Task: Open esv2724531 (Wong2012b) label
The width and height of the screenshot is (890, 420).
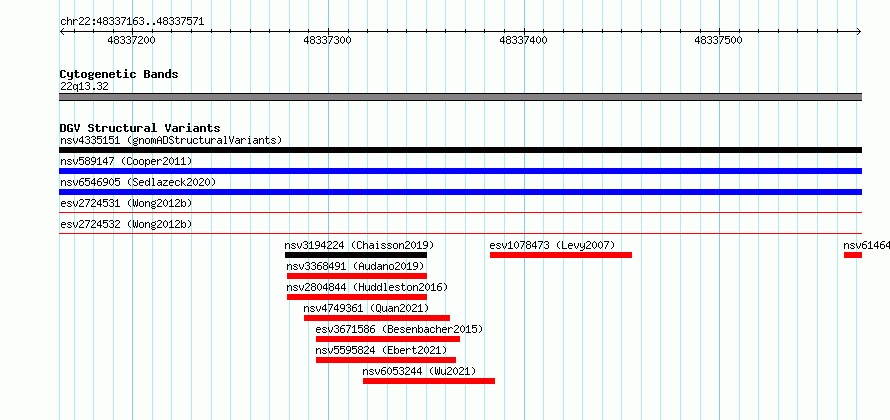Action: 126,203
